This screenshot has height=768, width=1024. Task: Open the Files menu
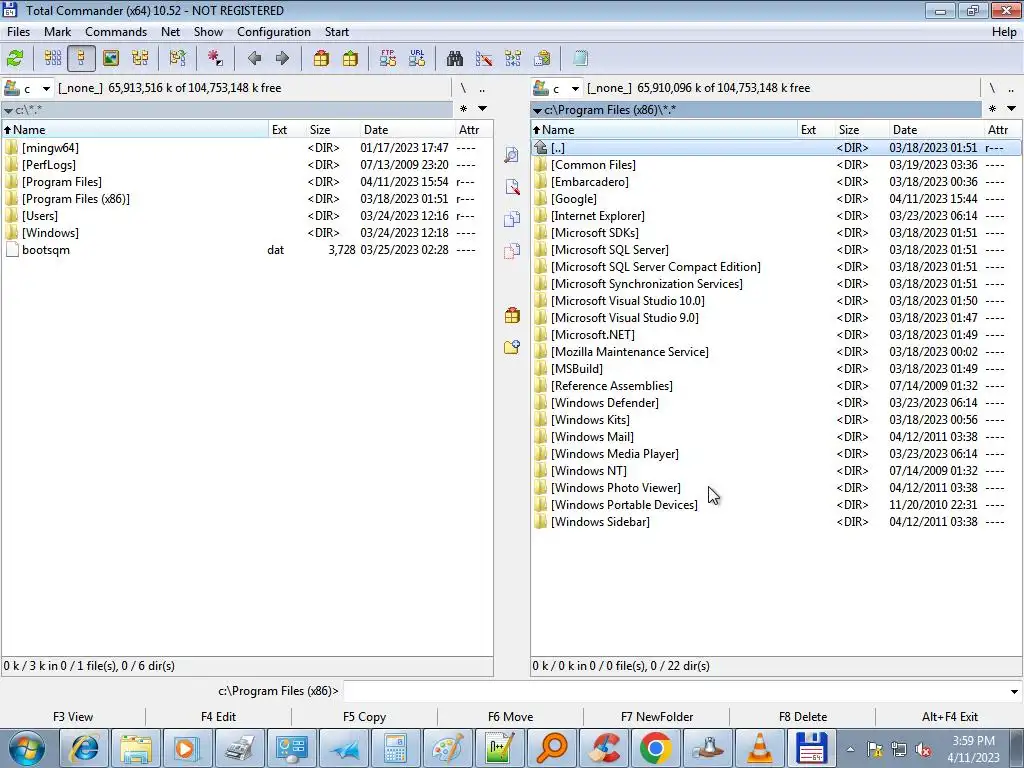point(18,31)
